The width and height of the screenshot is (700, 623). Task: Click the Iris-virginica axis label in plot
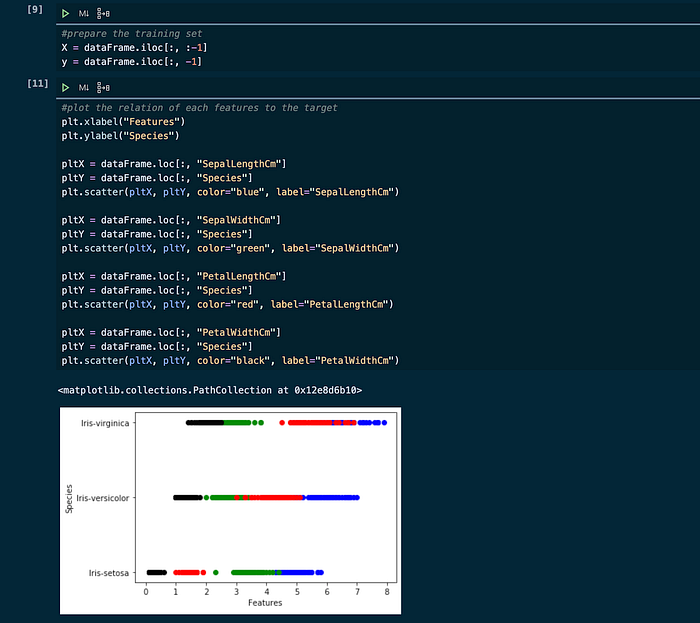(x=105, y=423)
